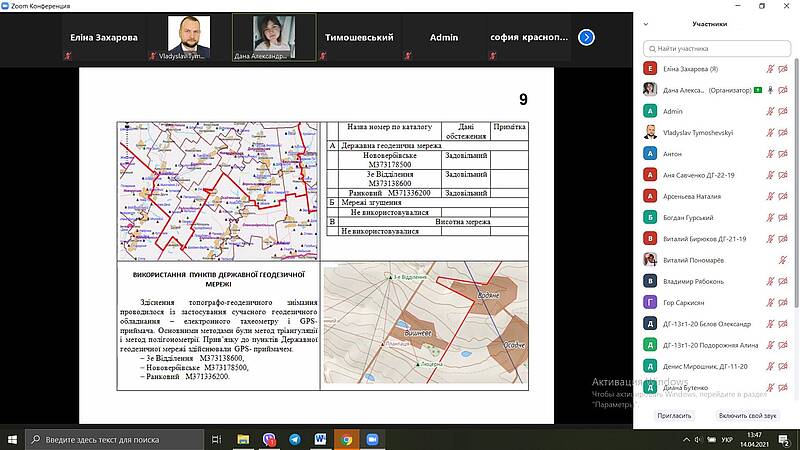
Task: Click camera-off icon in Admin participant row
Action: 783,111
